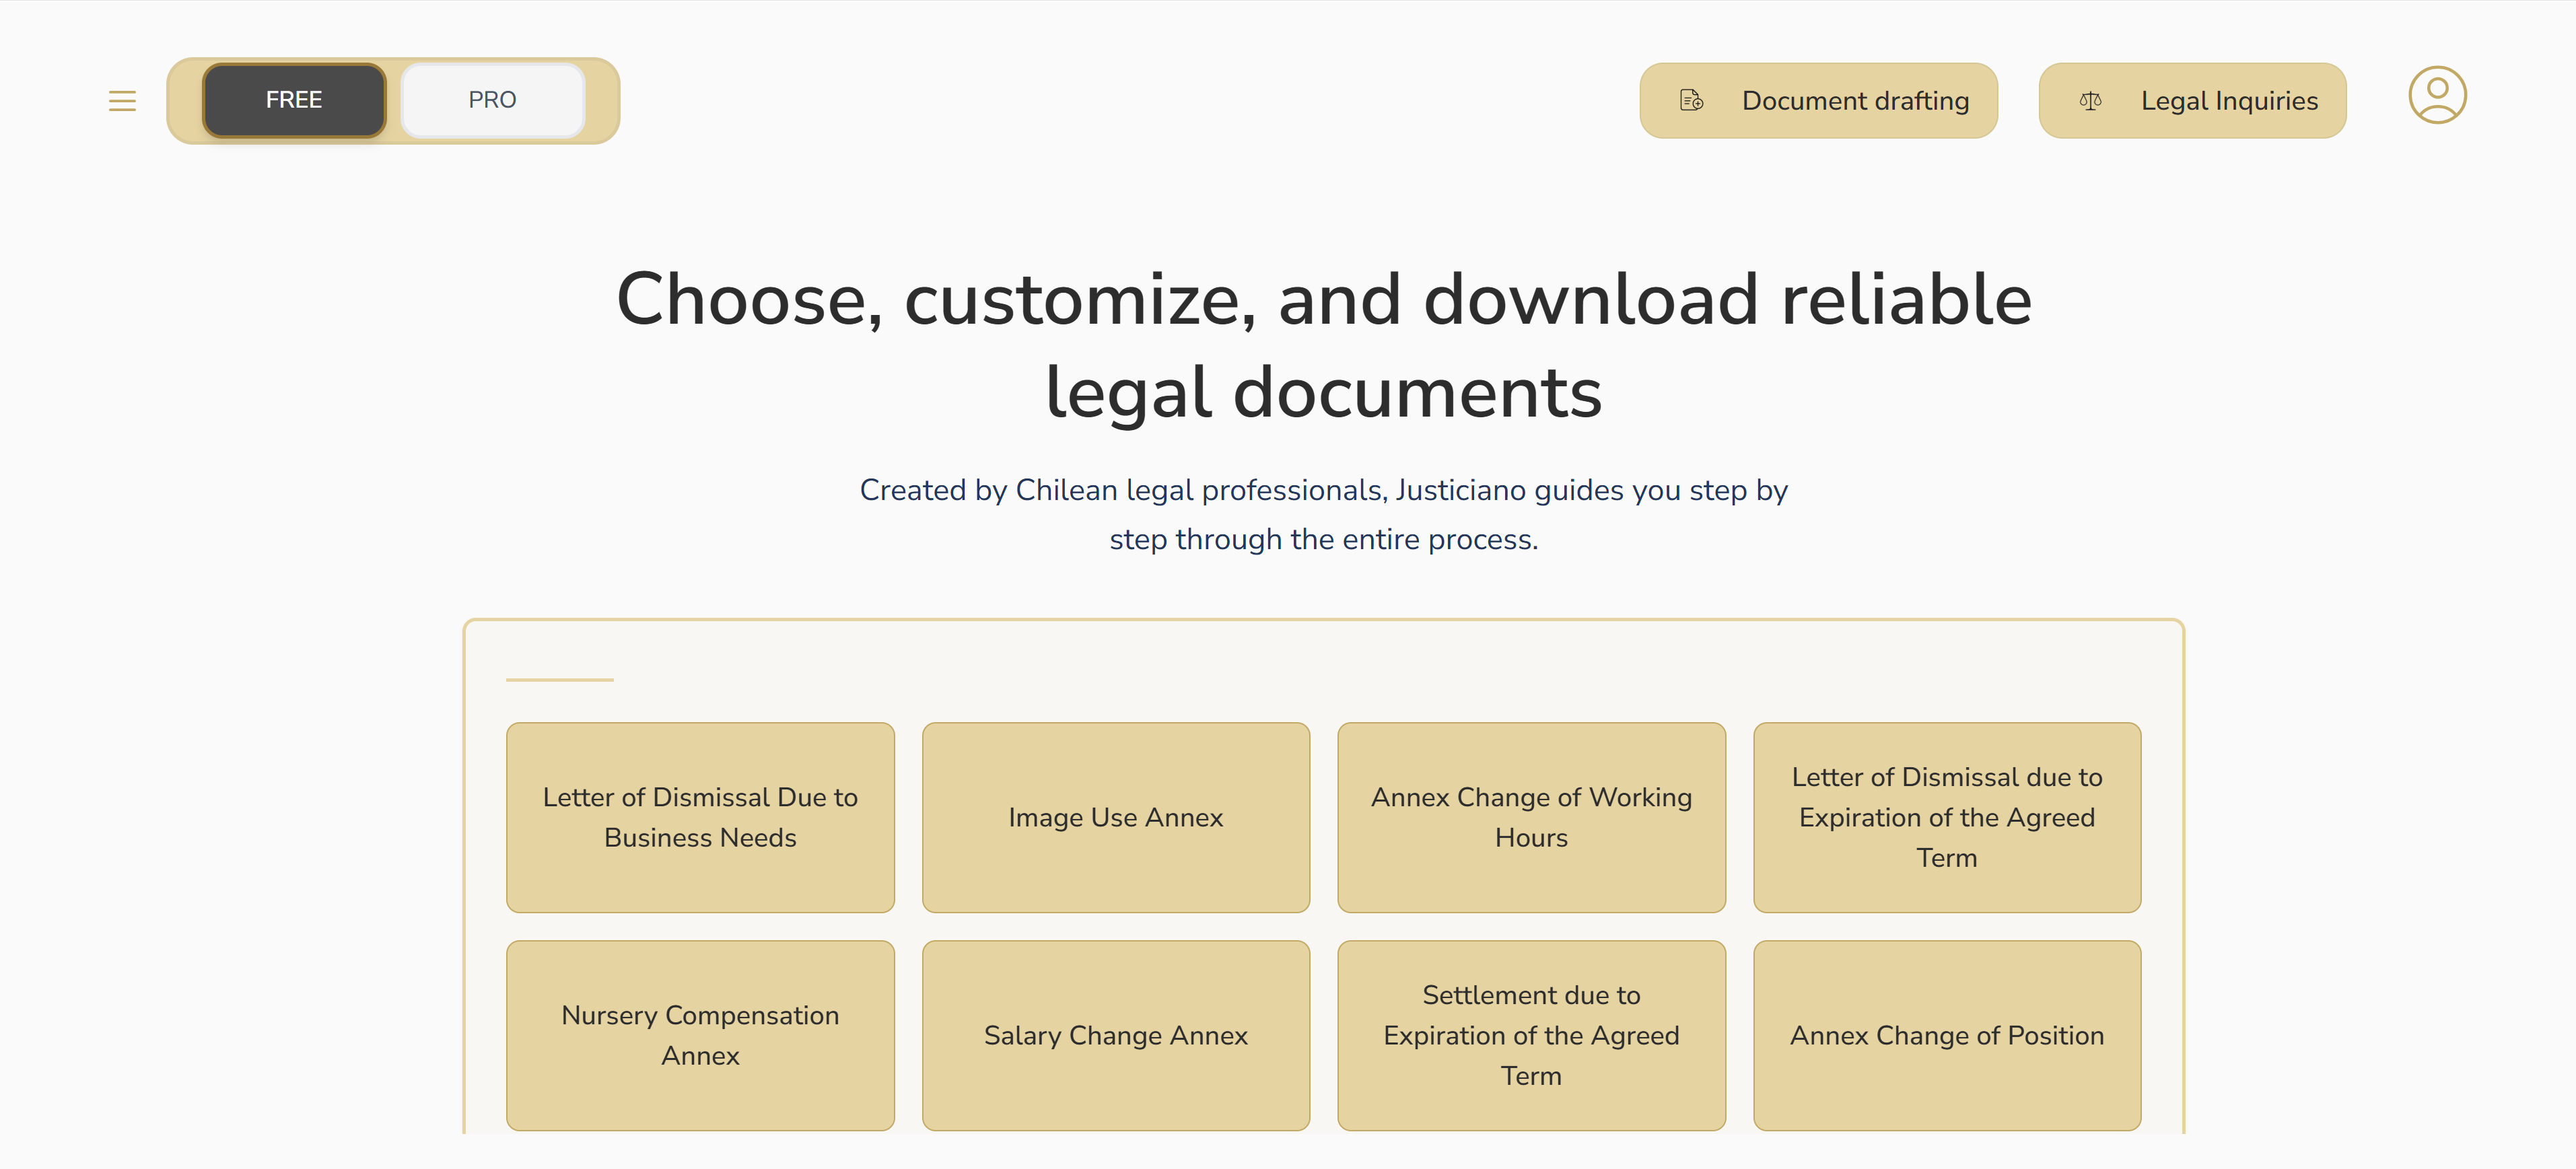The width and height of the screenshot is (2576, 1169).
Task: Open Settlement due to Expiration of Agreed Term
Action: pyautogui.click(x=1531, y=1035)
